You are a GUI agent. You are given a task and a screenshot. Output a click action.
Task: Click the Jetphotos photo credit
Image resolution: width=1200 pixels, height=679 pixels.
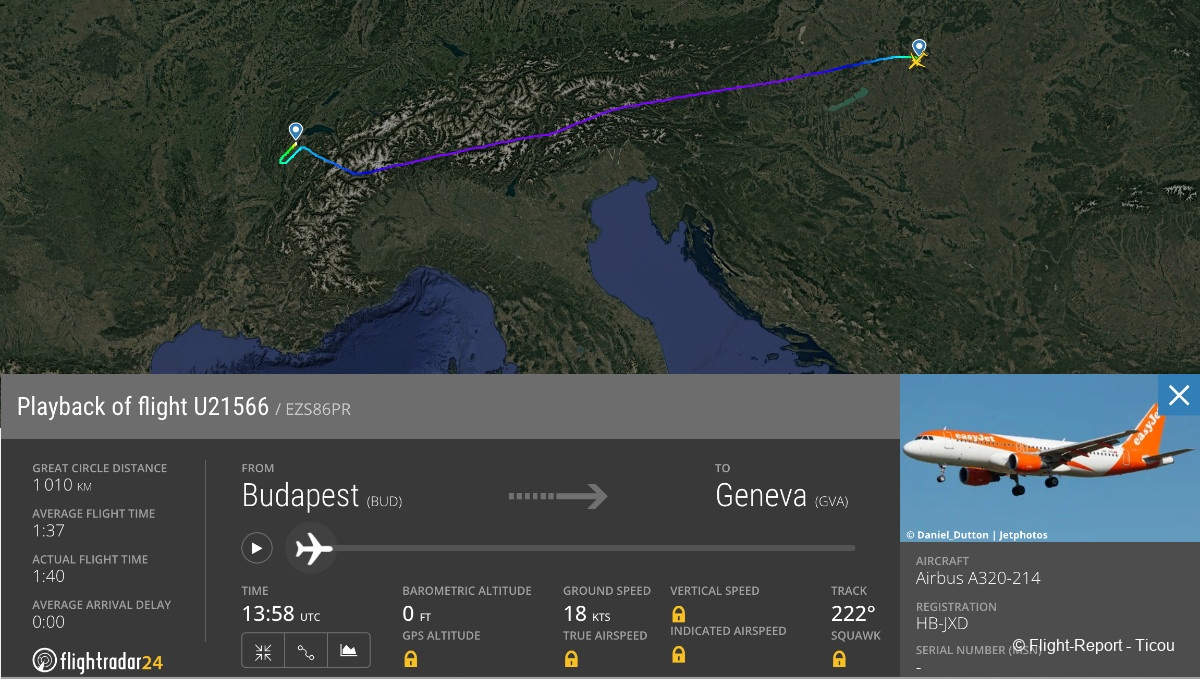(x=977, y=535)
